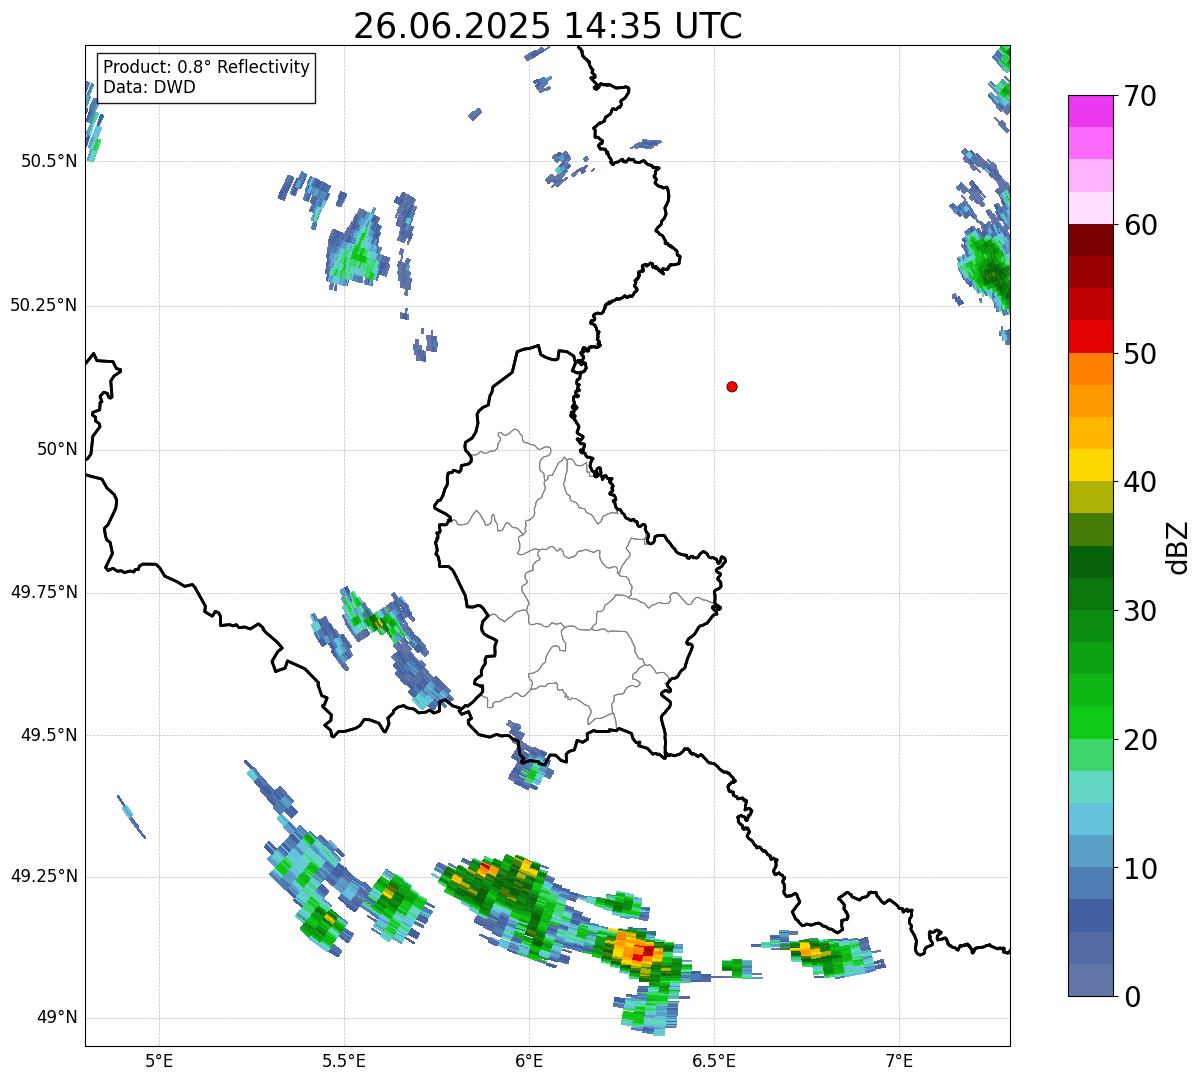
Task: Click the '50.25°N' latitude label
Action: point(43,305)
